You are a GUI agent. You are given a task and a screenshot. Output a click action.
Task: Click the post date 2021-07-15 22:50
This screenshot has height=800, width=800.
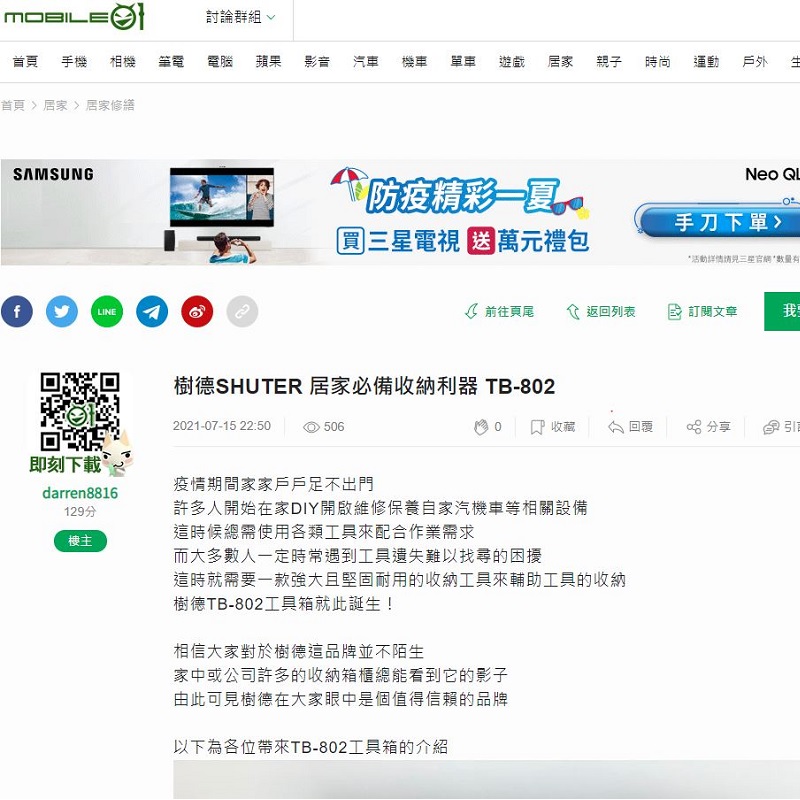tap(222, 426)
